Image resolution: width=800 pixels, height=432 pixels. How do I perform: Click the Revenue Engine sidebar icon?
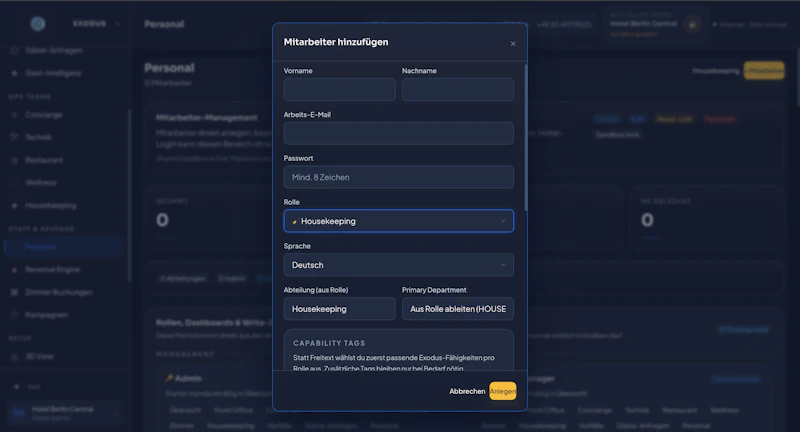point(14,269)
